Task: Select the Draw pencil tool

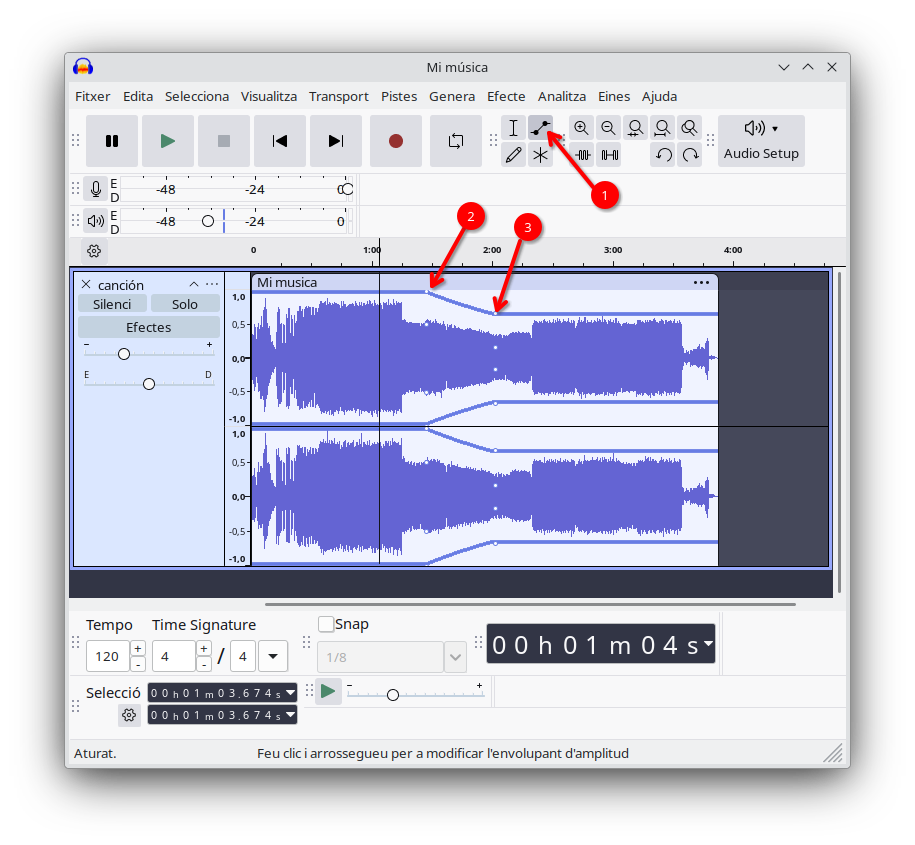Action: [513, 155]
